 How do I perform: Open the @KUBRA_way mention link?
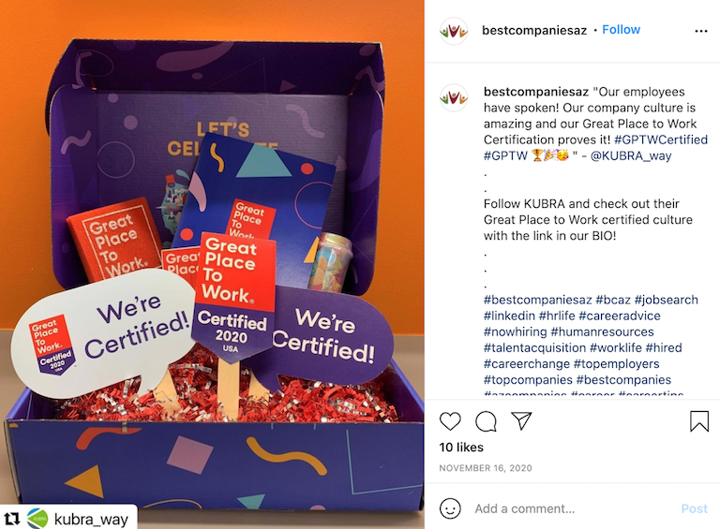click(x=631, y=156)
